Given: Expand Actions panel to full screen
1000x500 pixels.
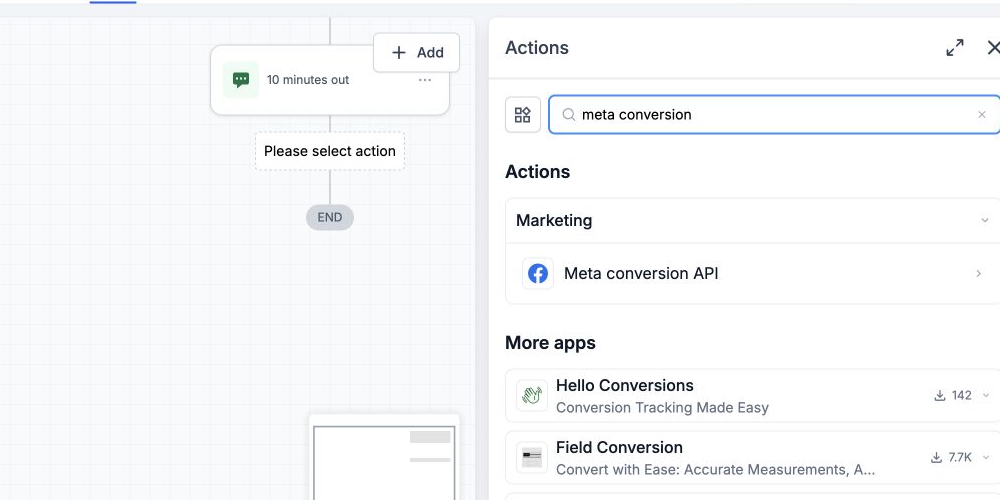Looking at the screenshot, I should pyautogui.click(x=955, y=48).
